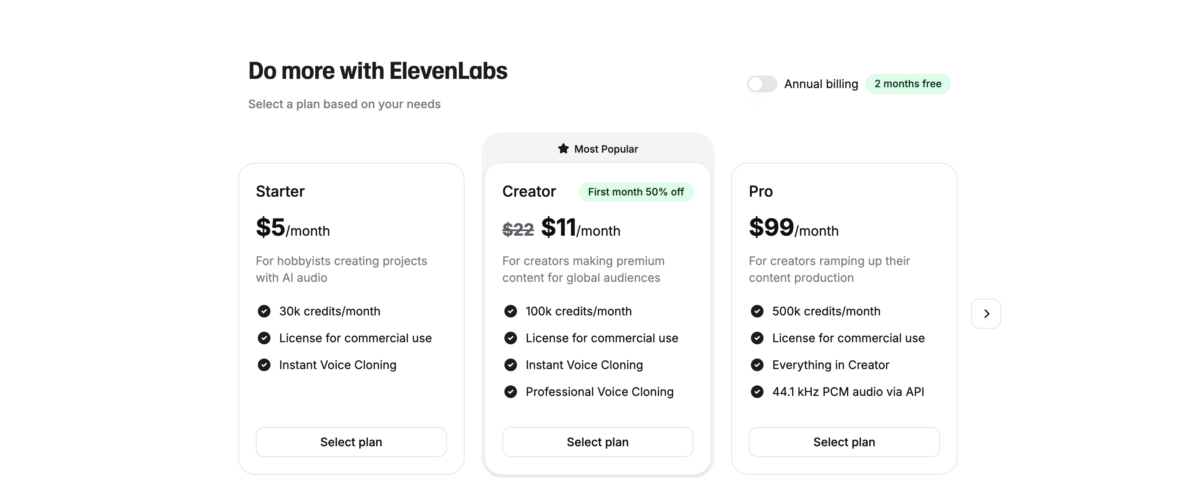Click the Pro plan $99/month price
The width and height of the screenshot is (1200, 489).
[794, 228]
